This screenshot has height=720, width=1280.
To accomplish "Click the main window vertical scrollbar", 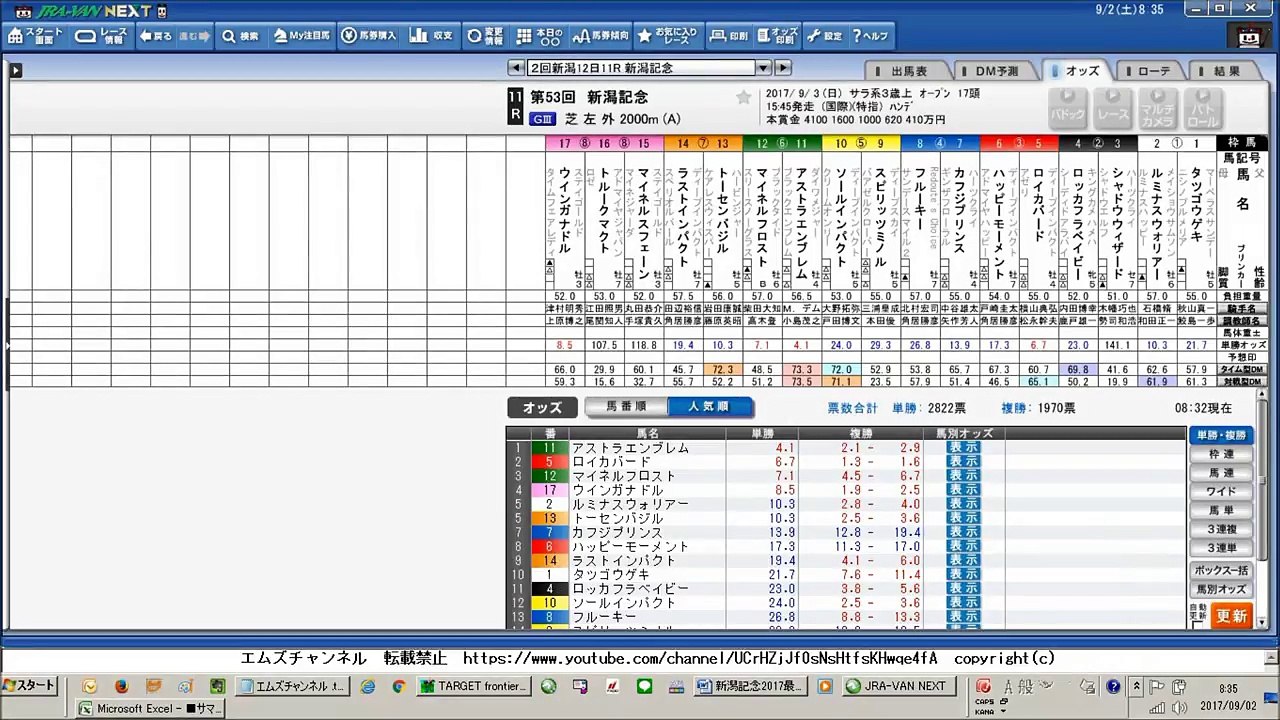I will click(1263, 480).
